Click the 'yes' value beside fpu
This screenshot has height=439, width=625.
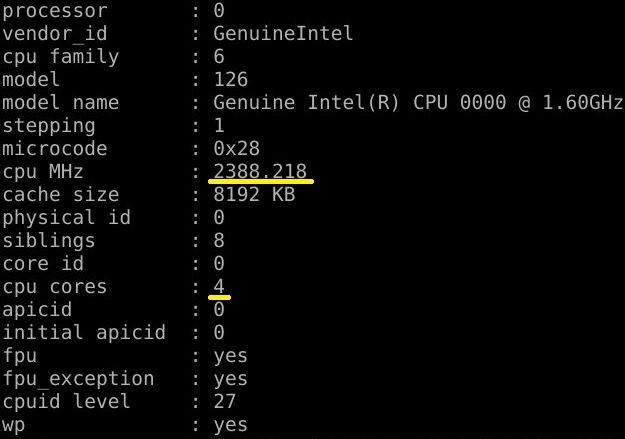tap(231, 355)
